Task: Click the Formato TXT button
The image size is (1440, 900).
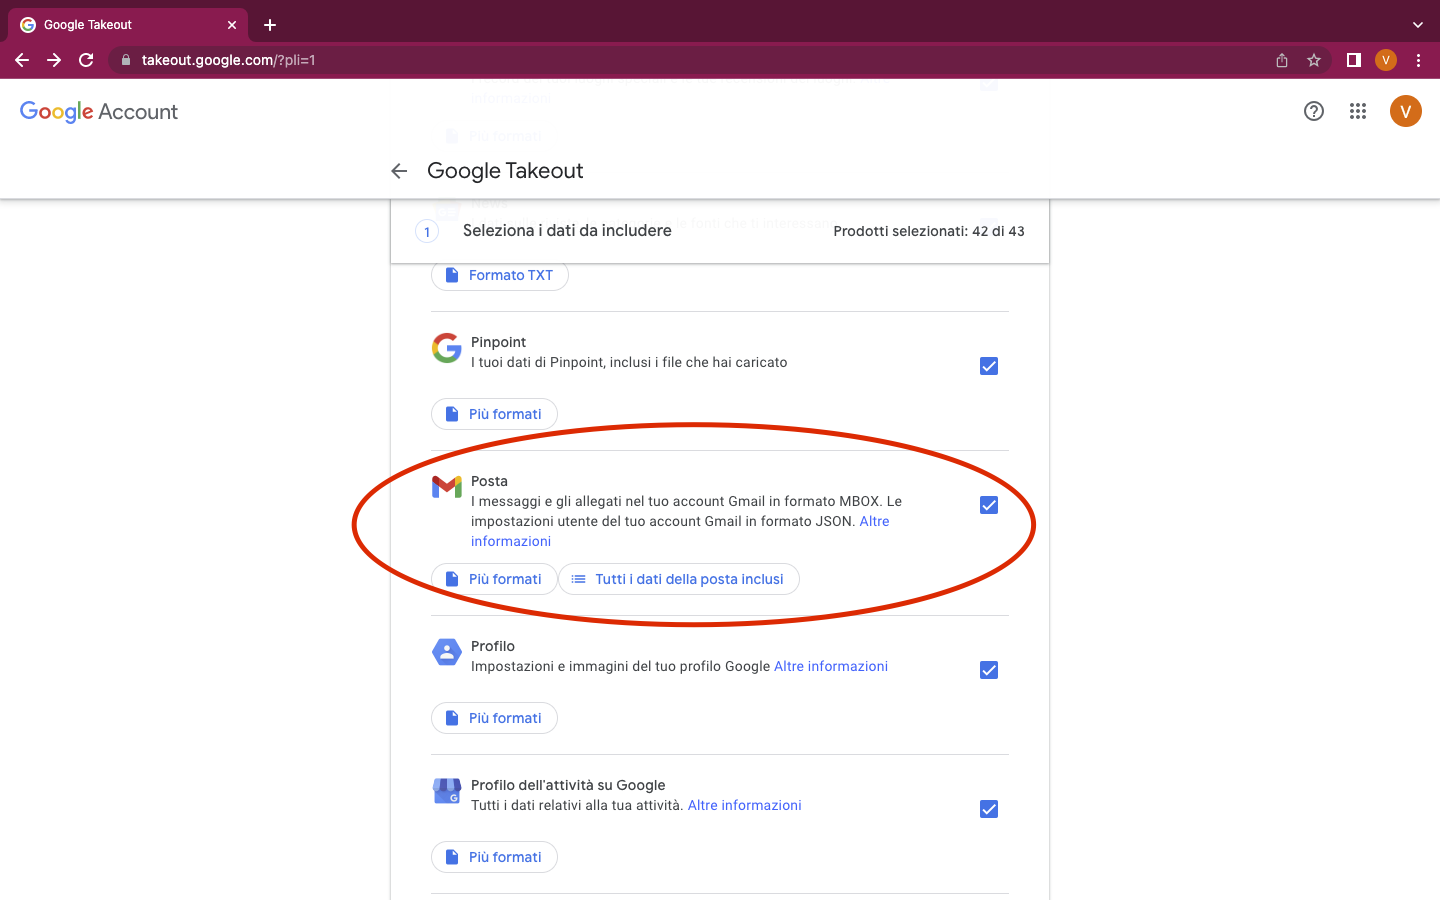Action: coord(499,275)
